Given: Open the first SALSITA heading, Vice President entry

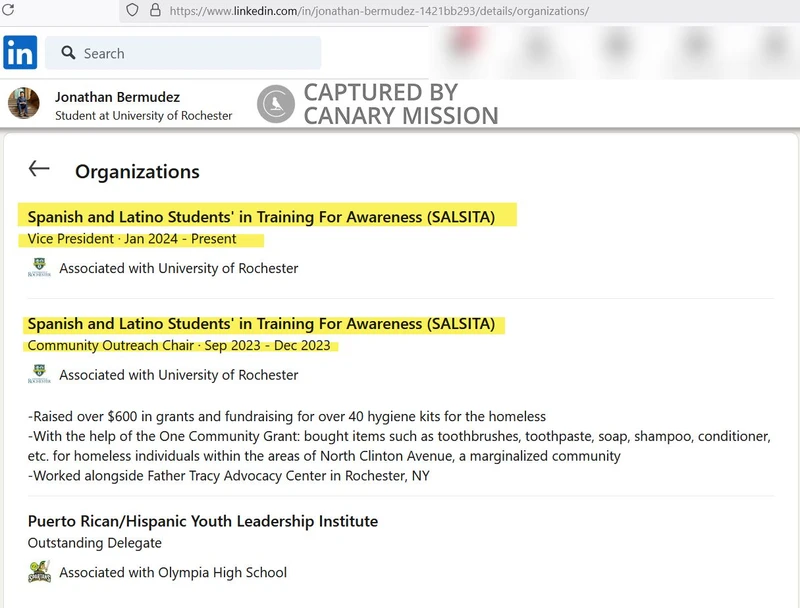Looking at the screenshot, I should tap(261, 217).
